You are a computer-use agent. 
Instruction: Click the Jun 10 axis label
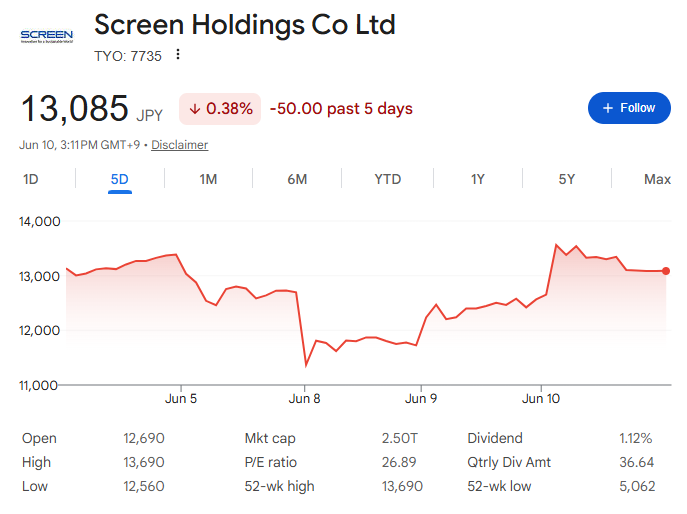pyautogui.click(x=541, y=399)
